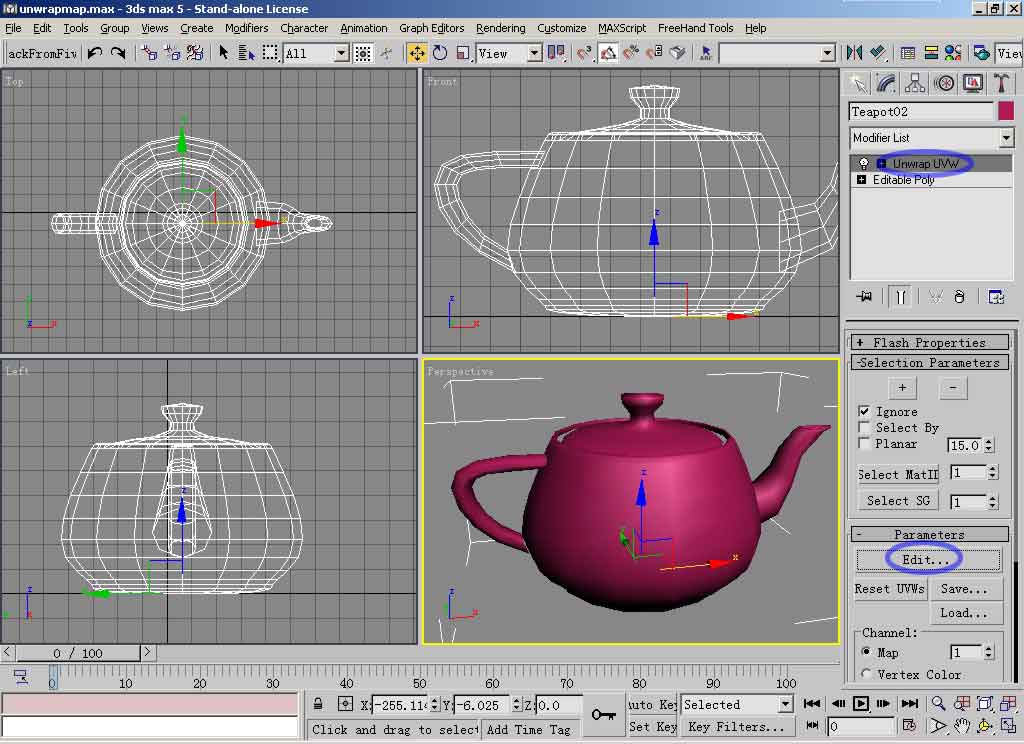
Task: Open the Rendering menu
Action: click(x=500, y=28)
